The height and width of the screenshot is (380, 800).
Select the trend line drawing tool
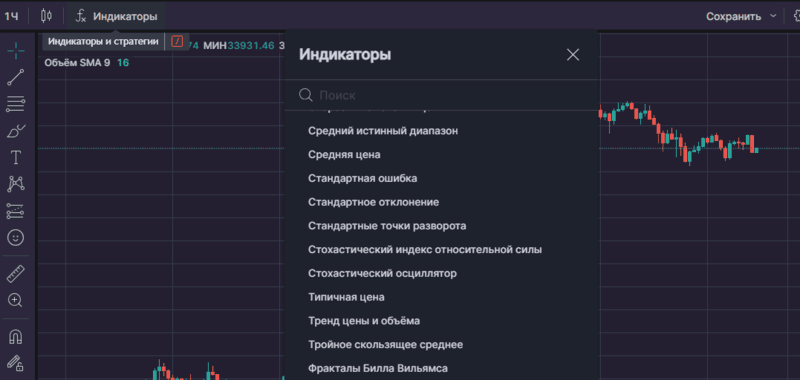click(16, 77)
